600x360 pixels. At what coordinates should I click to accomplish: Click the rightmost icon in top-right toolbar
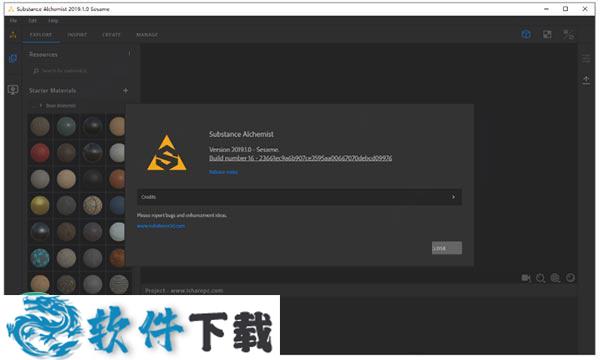pos(568,35)
